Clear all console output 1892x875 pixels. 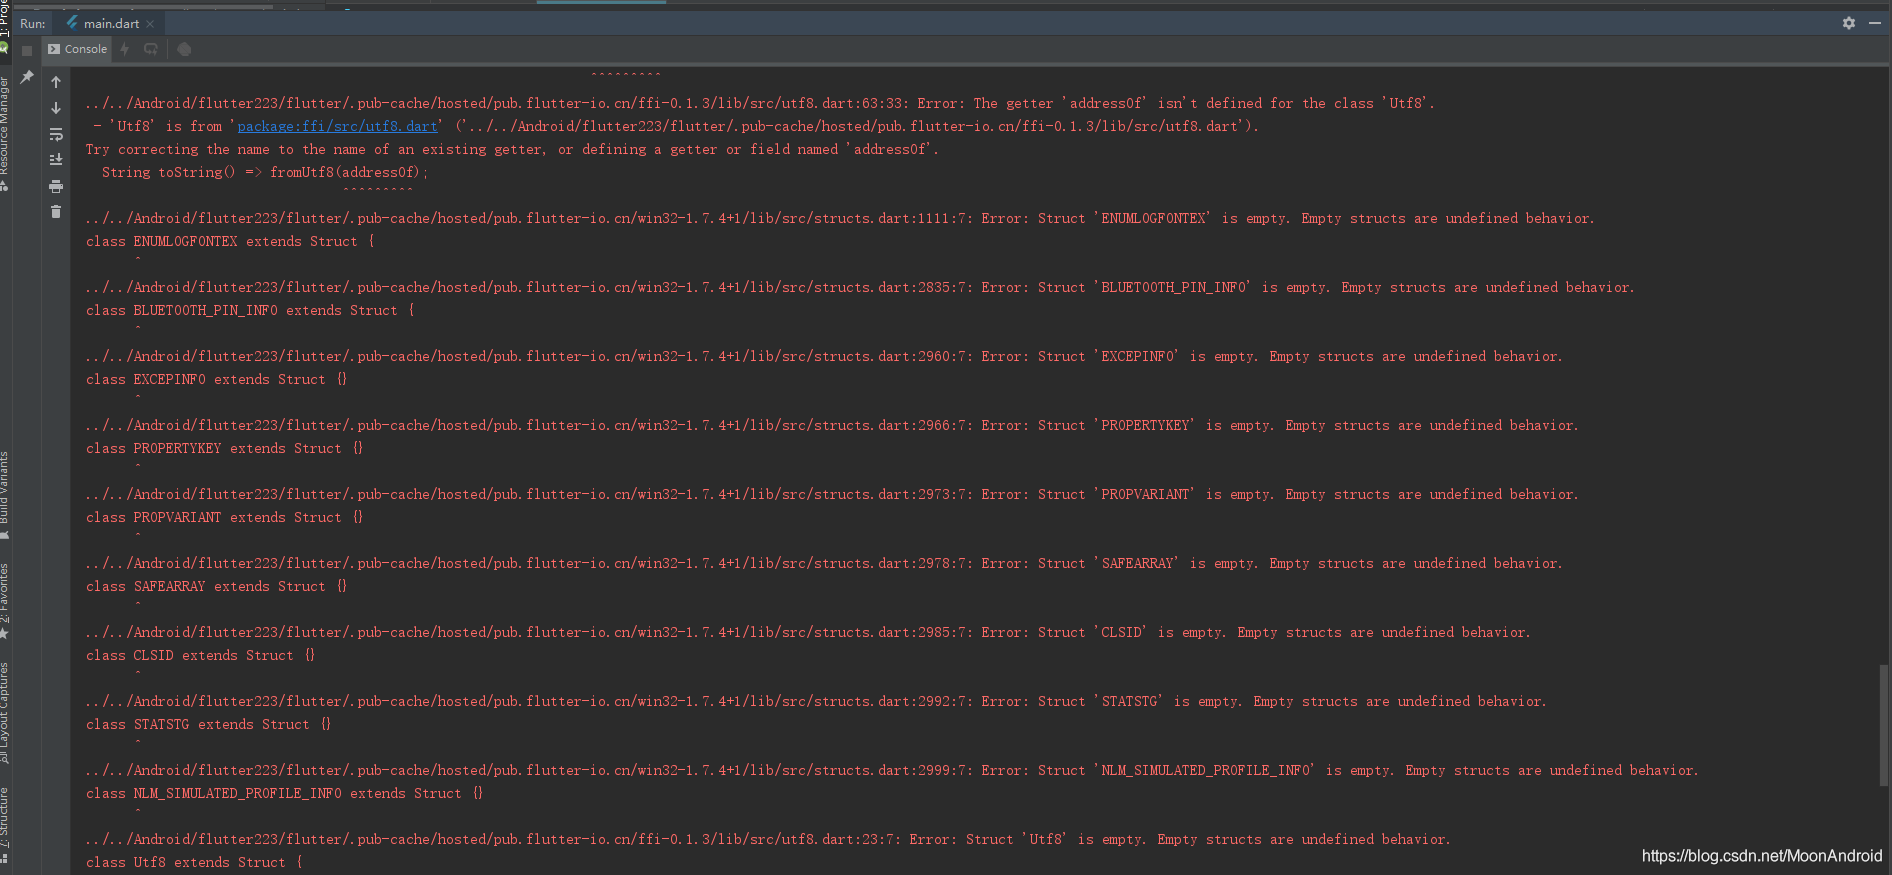[x=56, y=211]
